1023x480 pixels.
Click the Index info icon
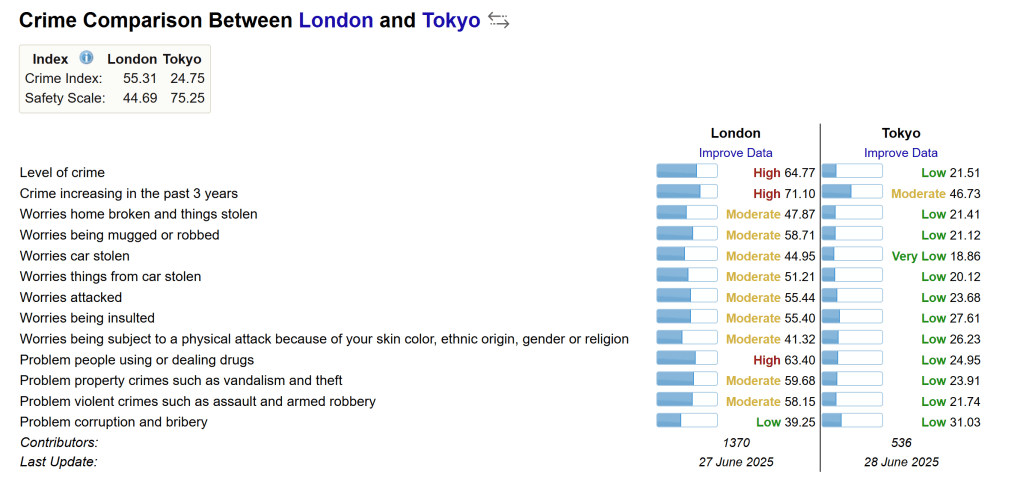[x=86, y=58]
